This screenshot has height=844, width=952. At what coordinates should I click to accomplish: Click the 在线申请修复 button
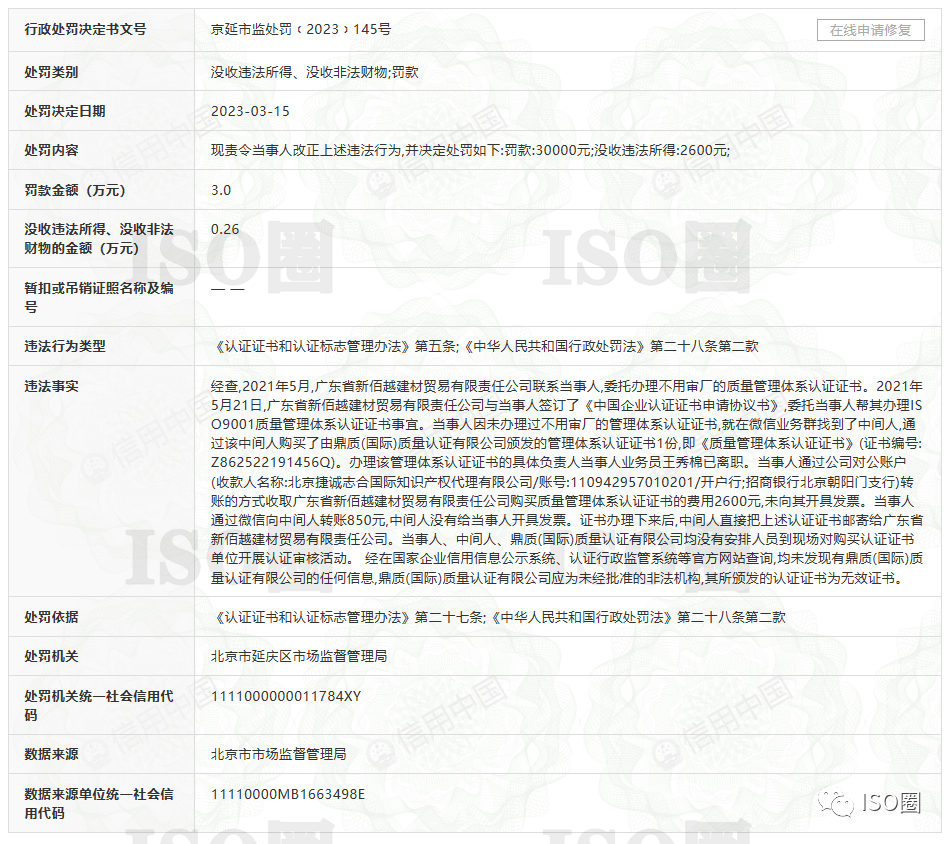(x=870, y=30)
